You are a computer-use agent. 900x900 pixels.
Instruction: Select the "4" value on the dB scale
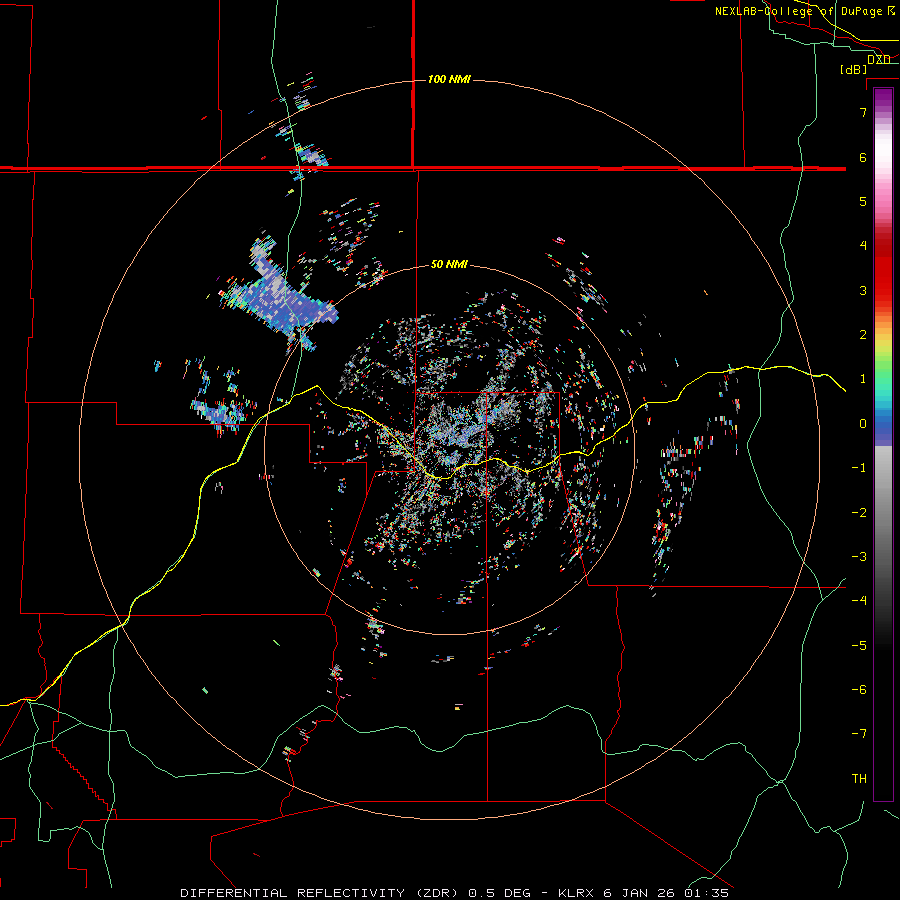[x=863, y=246]
